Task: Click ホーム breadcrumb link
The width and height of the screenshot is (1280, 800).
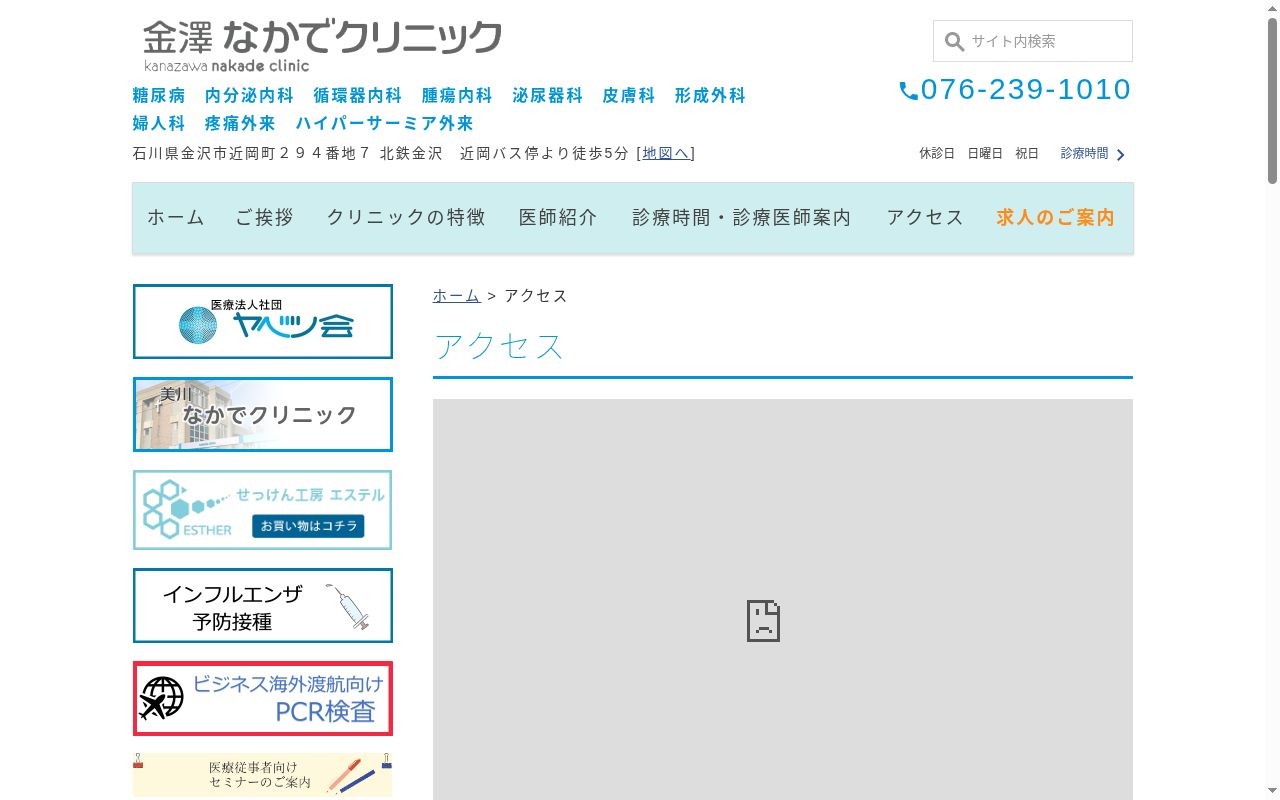Action: pyautogui.click(x=456, y=296)
